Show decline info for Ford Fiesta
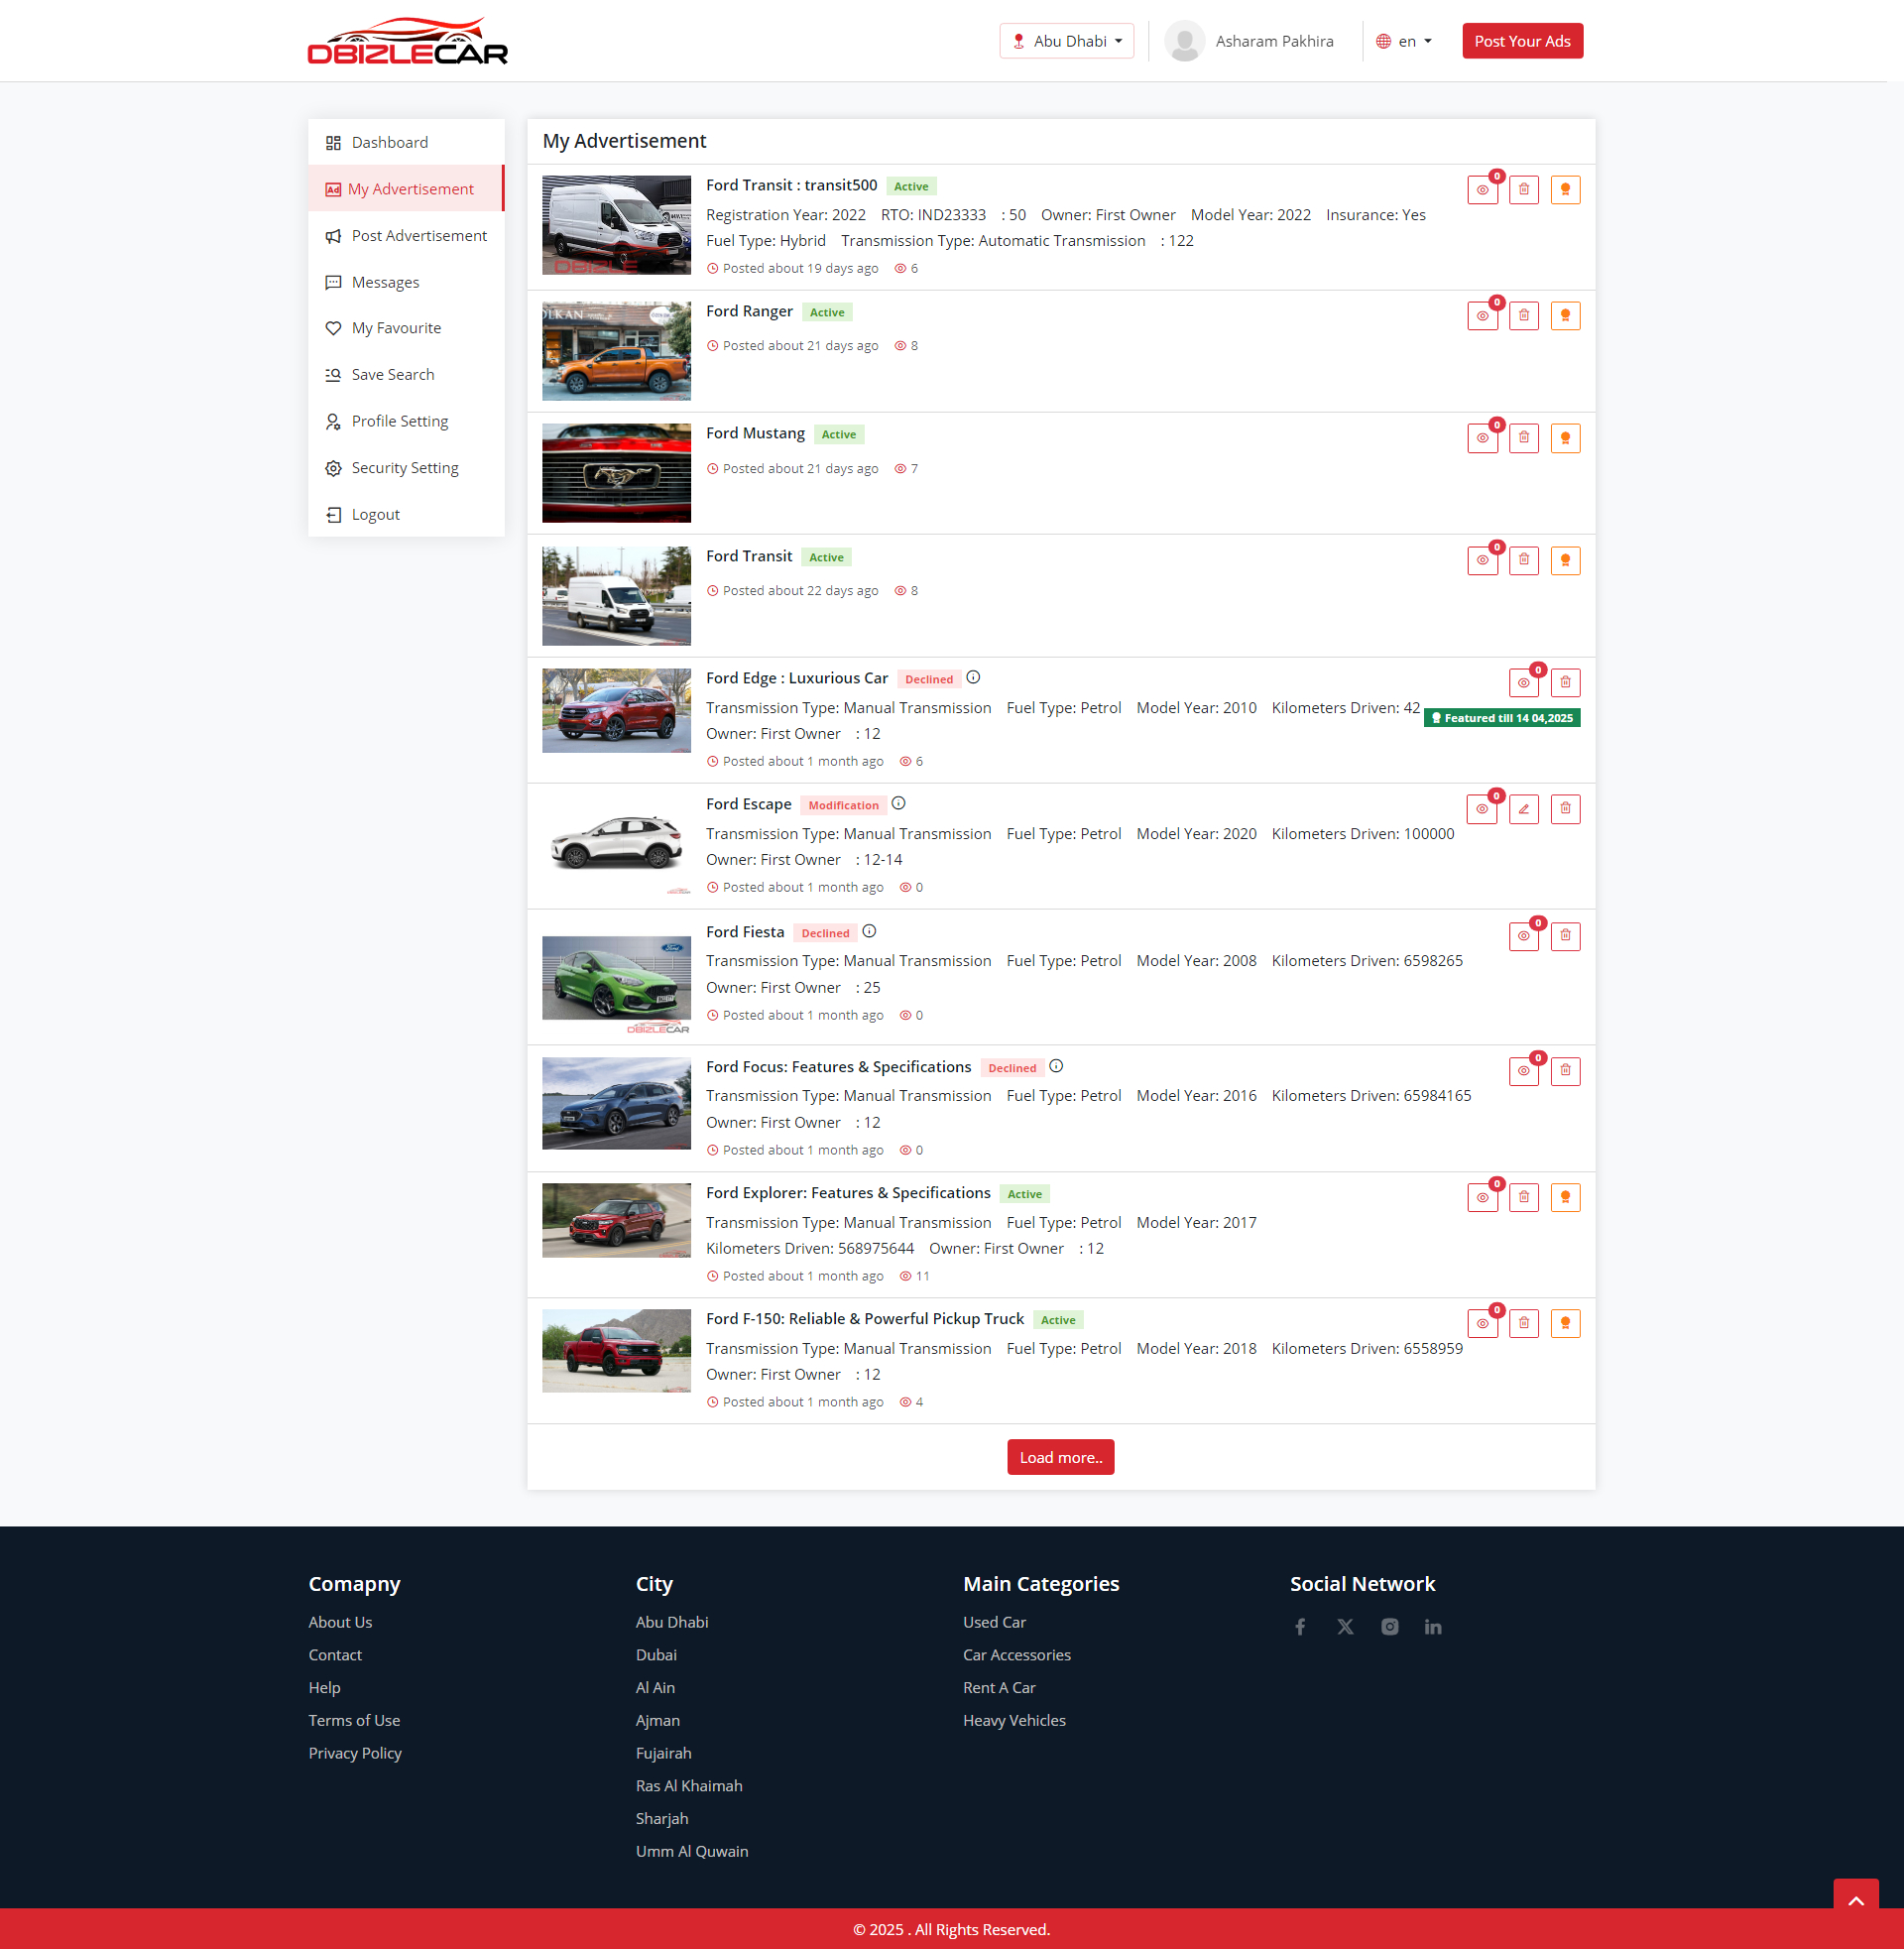1904x1949 pixels. pyautogui.click(x=869, y=932)
